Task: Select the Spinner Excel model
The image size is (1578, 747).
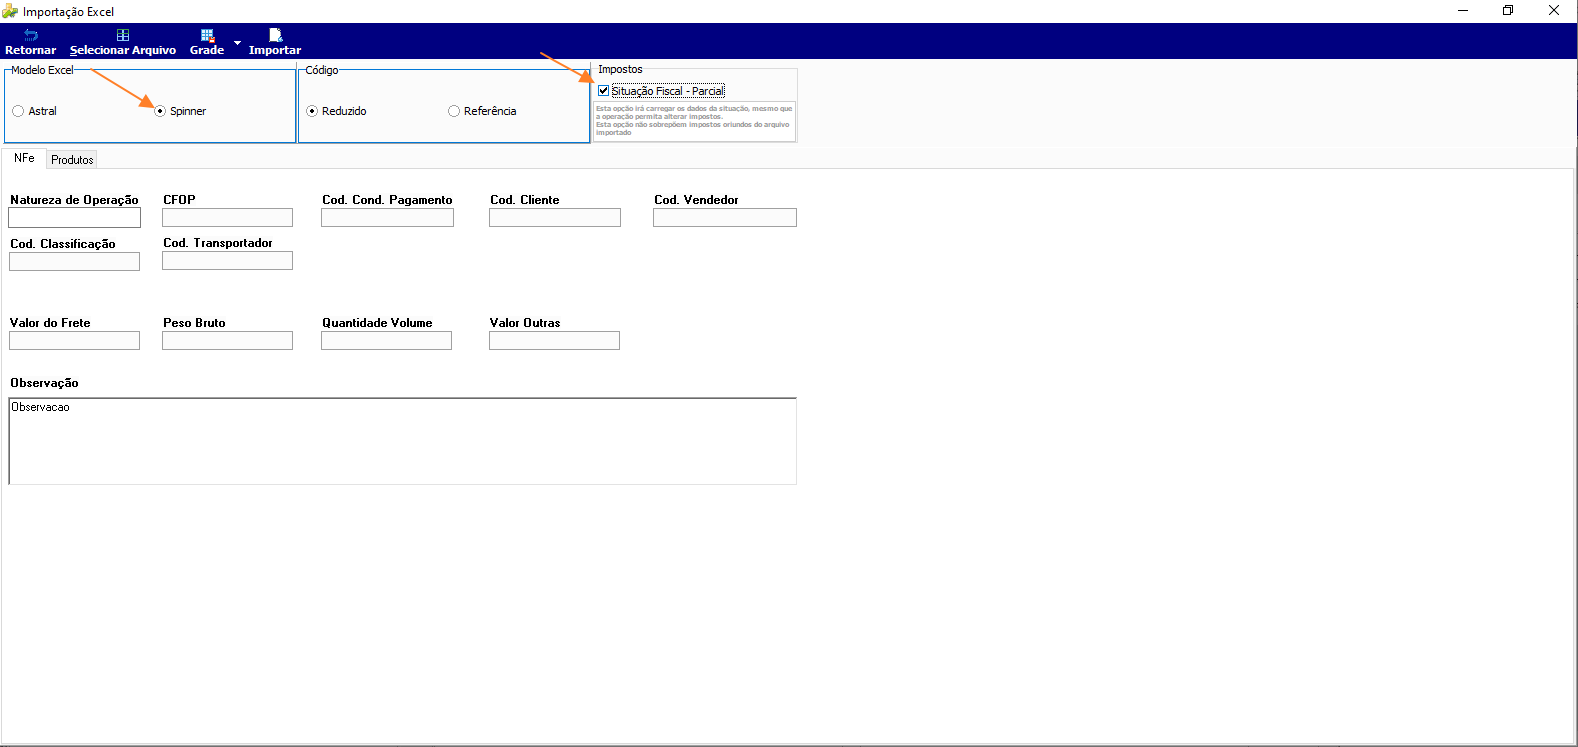Action: (180, 111)
